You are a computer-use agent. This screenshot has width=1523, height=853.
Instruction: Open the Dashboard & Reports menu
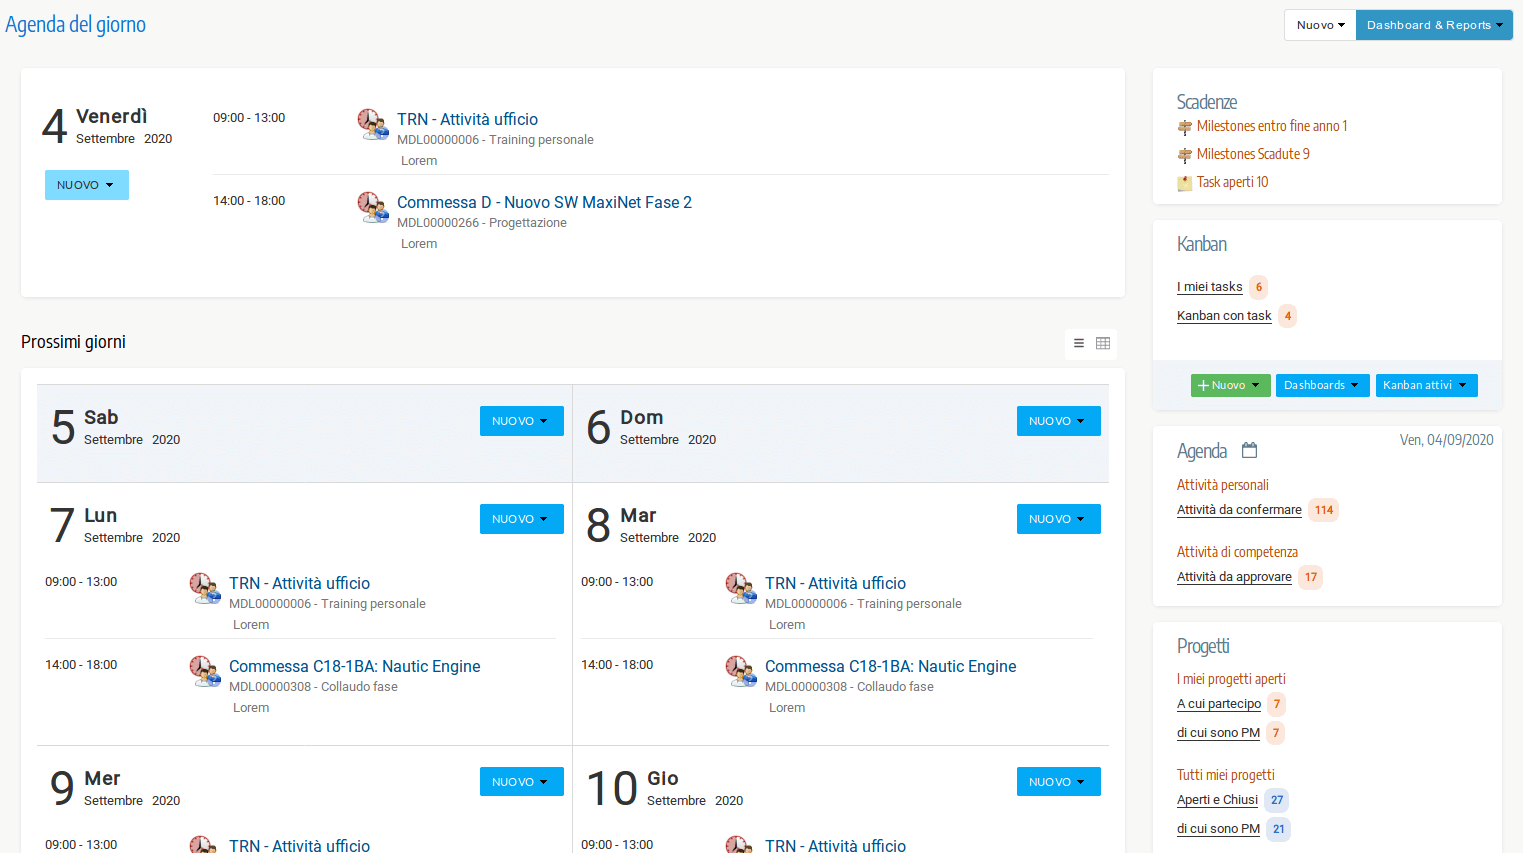[1434, 24]
